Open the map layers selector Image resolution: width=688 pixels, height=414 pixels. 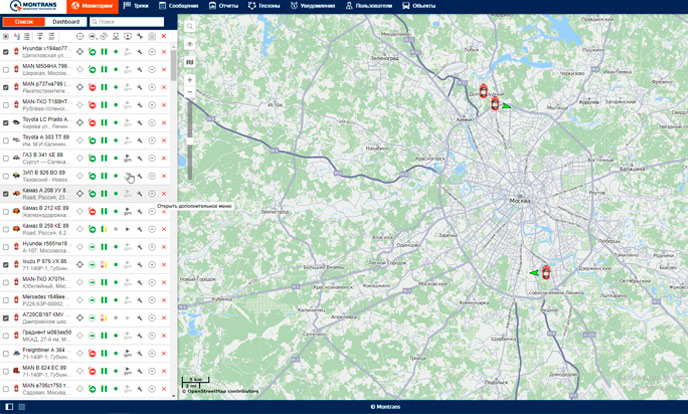pyautogui.click(x=190, y=62)
